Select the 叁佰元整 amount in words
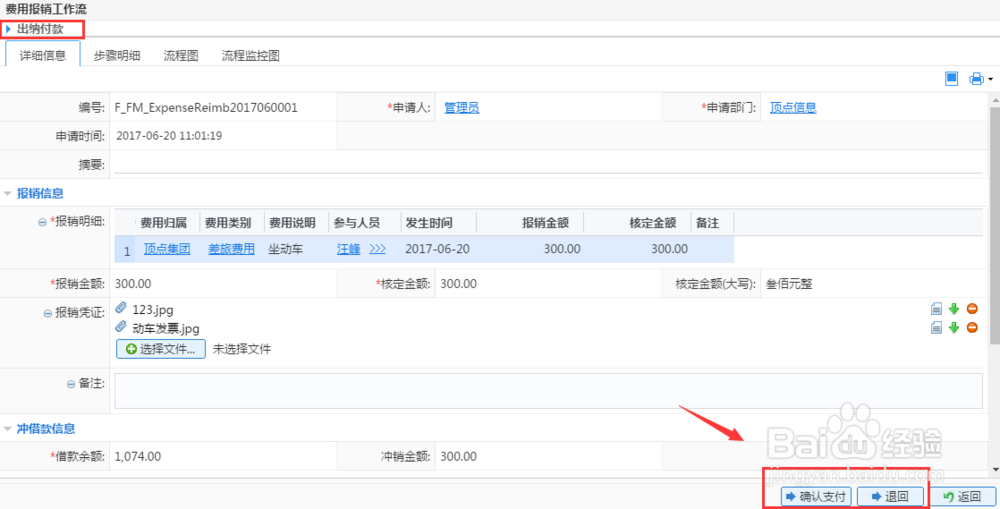1000x509 pixels. tap(790, 284)
